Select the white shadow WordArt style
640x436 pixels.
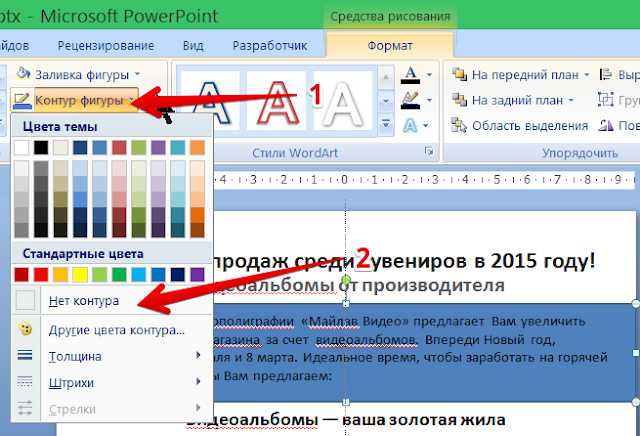point(343,101)
